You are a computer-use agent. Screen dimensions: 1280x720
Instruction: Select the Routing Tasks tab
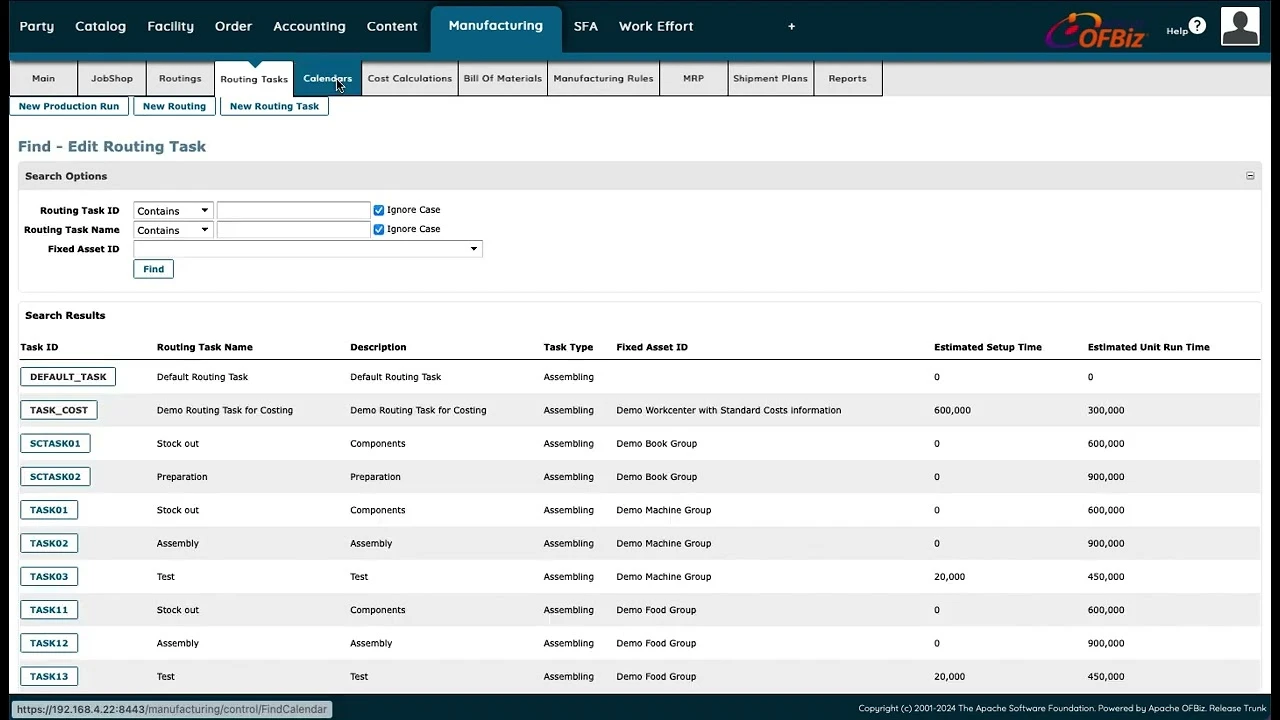(254, 79)
